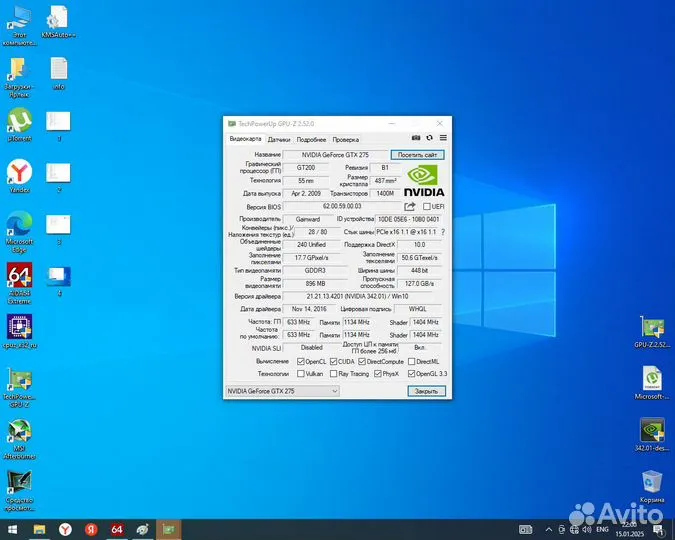Click the 448 bit bus width value
This screenshot has width=675, height=540.
click(x=419, y=270)
